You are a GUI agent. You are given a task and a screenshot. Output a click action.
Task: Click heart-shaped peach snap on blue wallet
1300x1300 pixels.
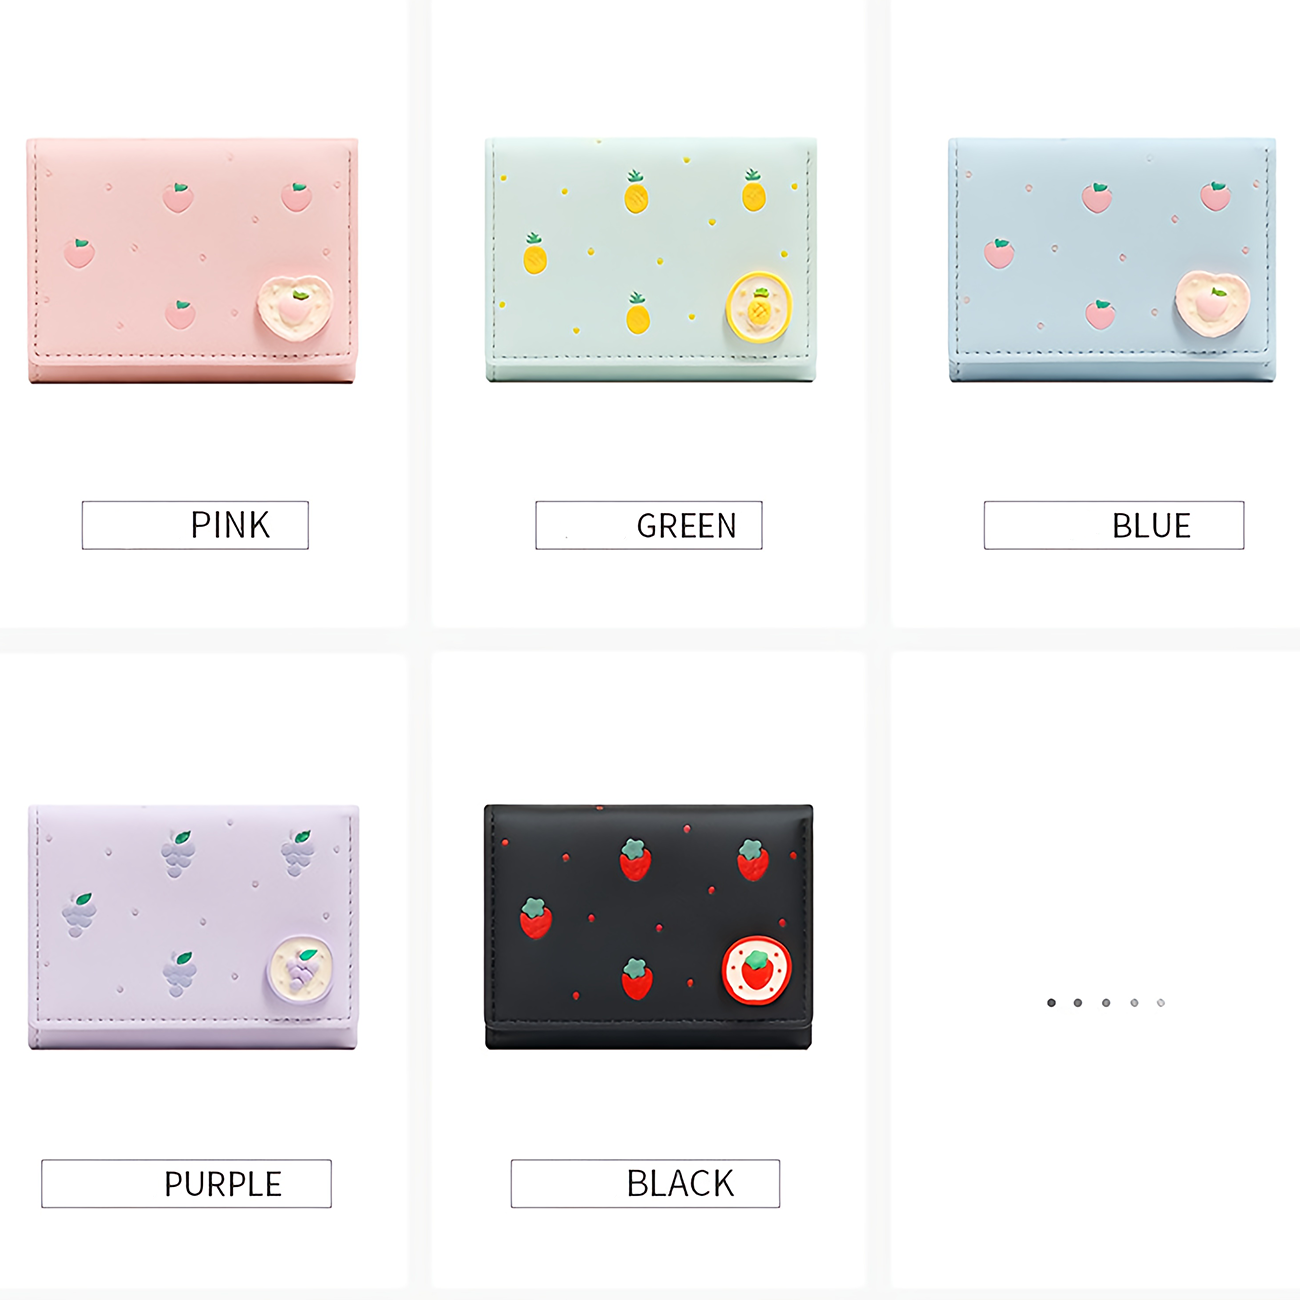(1213, 301)
